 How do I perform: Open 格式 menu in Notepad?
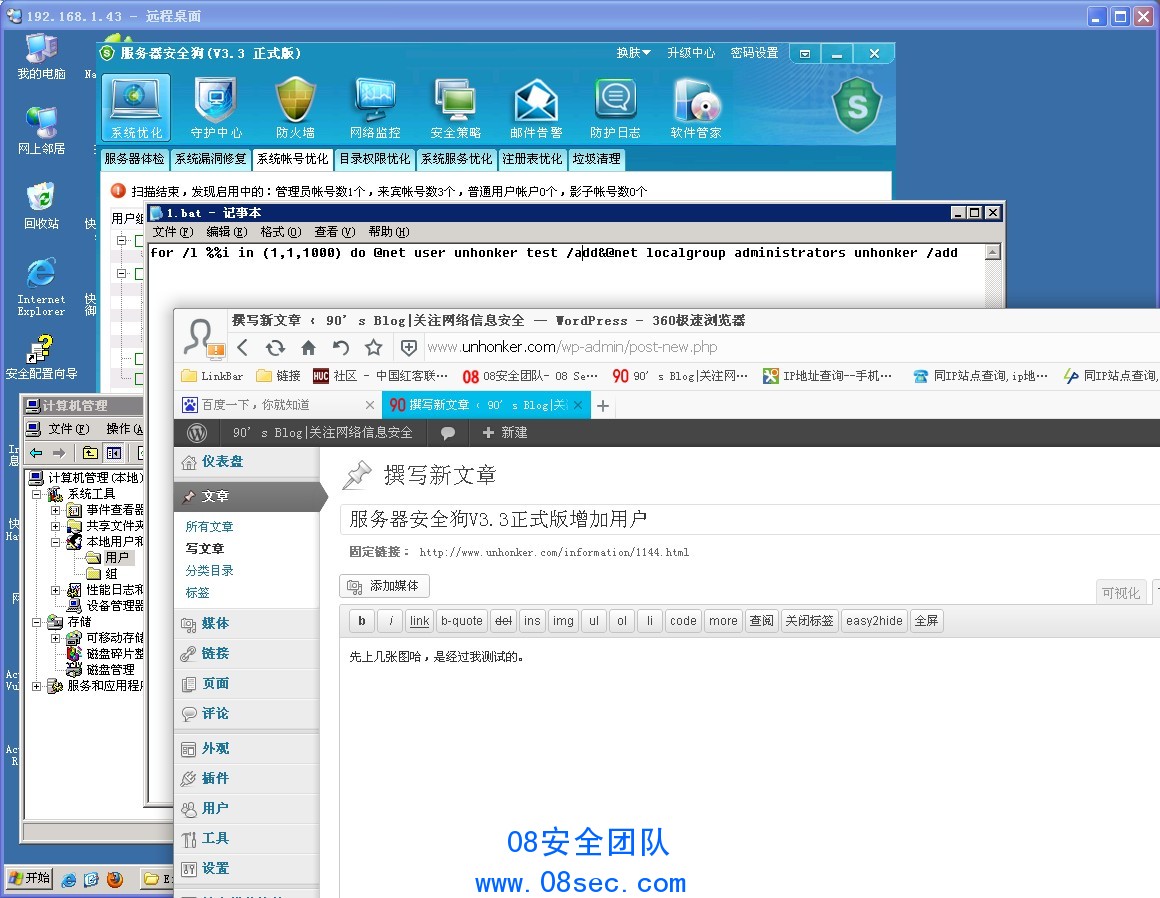click(x=280, y=232)
